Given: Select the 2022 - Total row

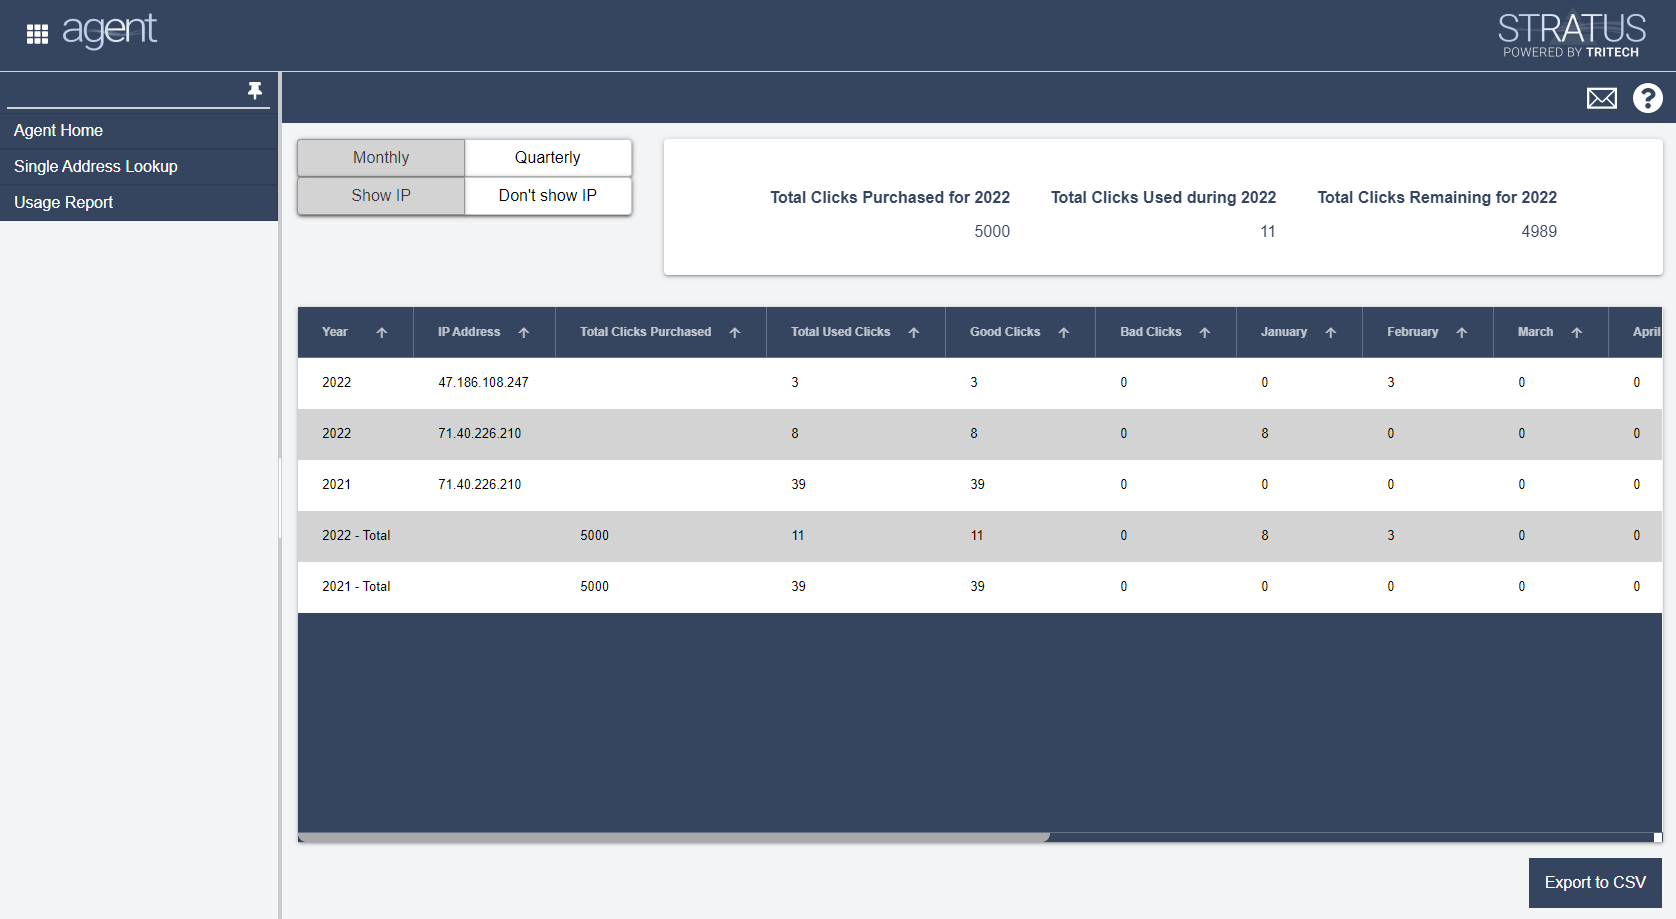Looking at the screenshot, I should [x=356, y=536].
